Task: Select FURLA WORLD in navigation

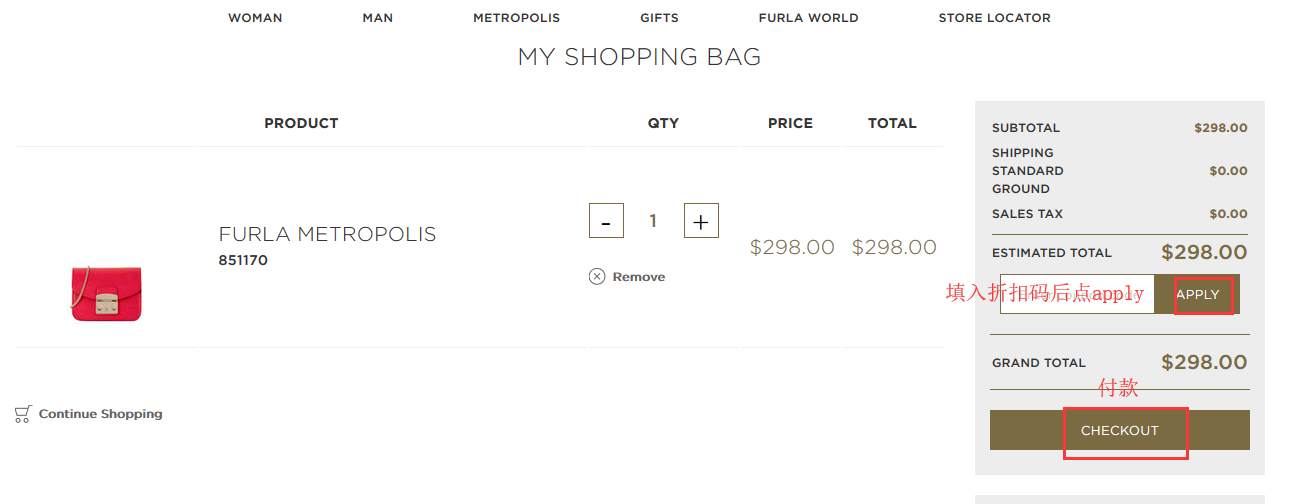Action: click(808, 18)
